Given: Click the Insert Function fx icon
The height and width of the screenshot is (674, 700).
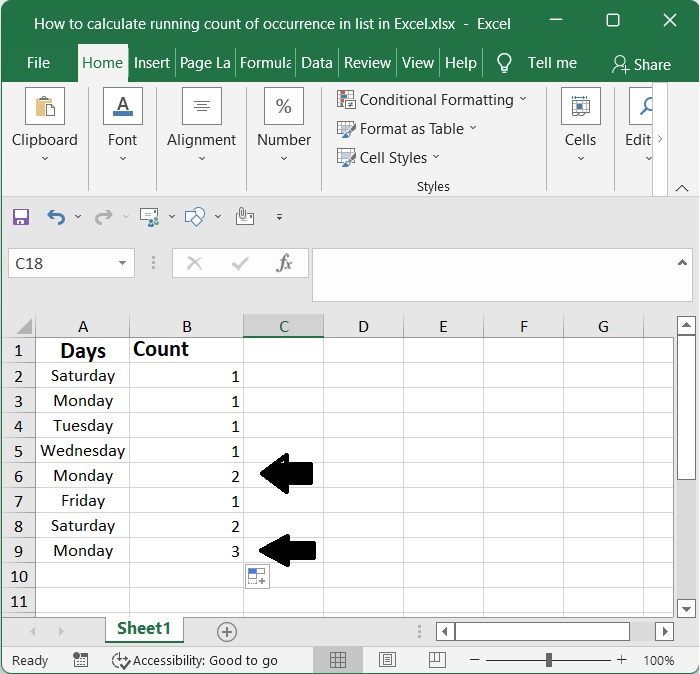Looking at the screenshot, I should tap(285, 263).
